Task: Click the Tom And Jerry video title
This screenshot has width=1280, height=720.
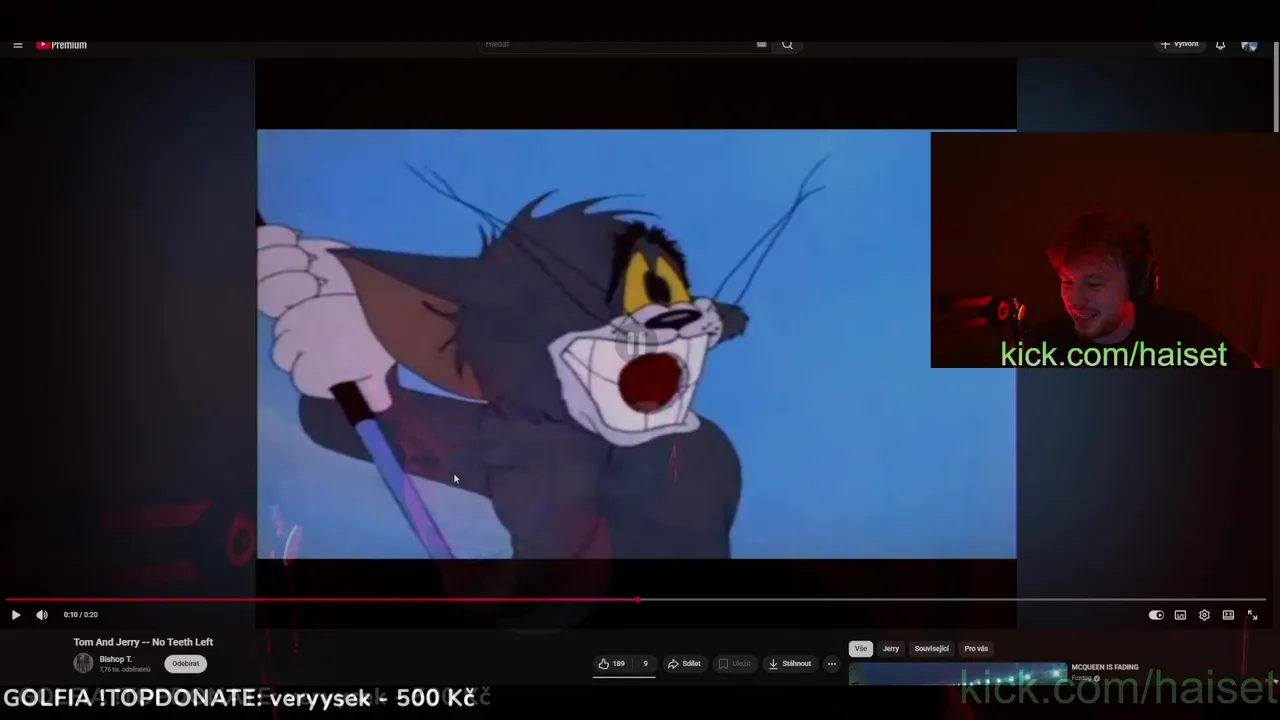Action: point(143,642)
